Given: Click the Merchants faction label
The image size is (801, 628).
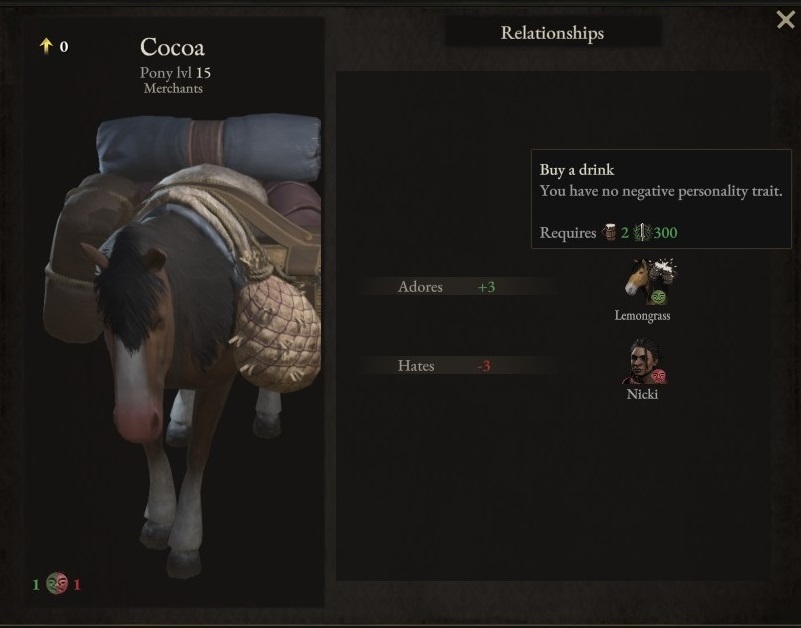Looking at the screenshot, I should pos(173,88).
